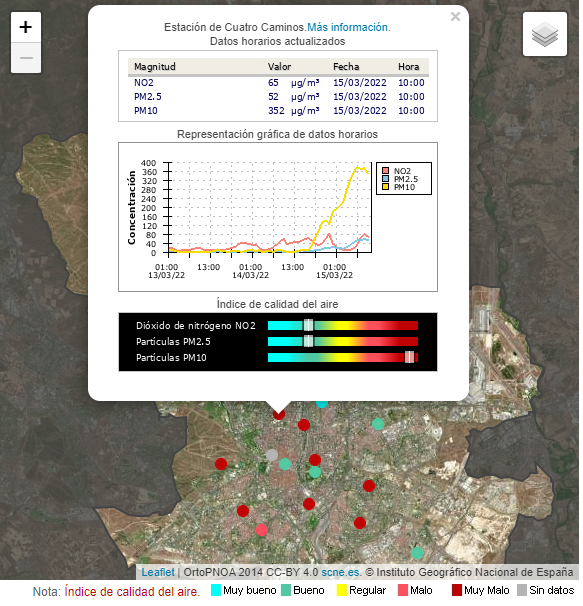The height and width of the screenshot is (606, 583).
Task: Open the map layers control
Action: [545, 34]
